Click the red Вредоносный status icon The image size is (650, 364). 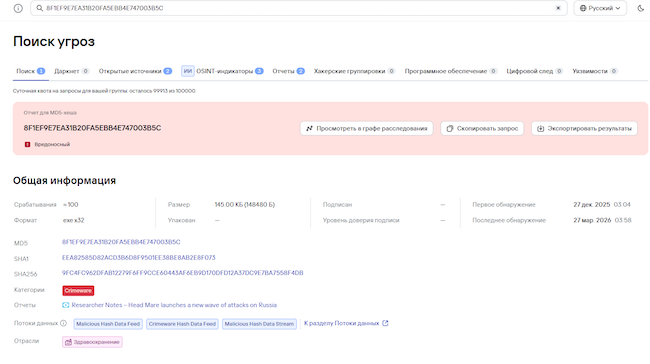click(27, 144)
